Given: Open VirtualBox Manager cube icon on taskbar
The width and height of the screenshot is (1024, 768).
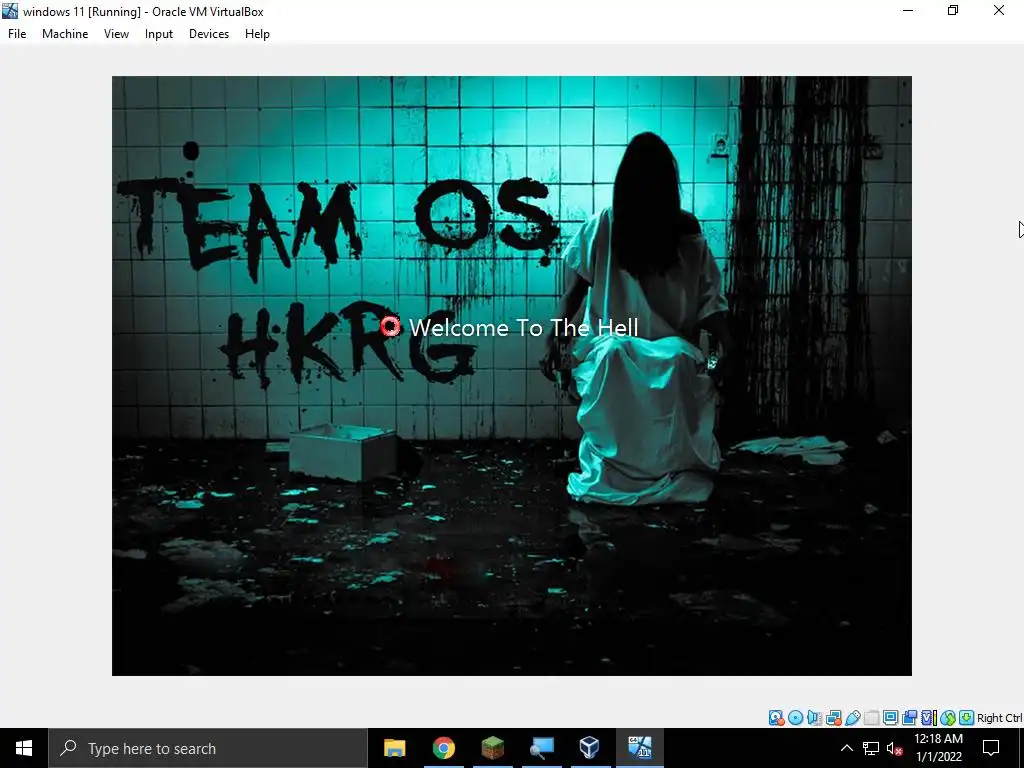Looking at the screenshot, I should pos(590,748).
